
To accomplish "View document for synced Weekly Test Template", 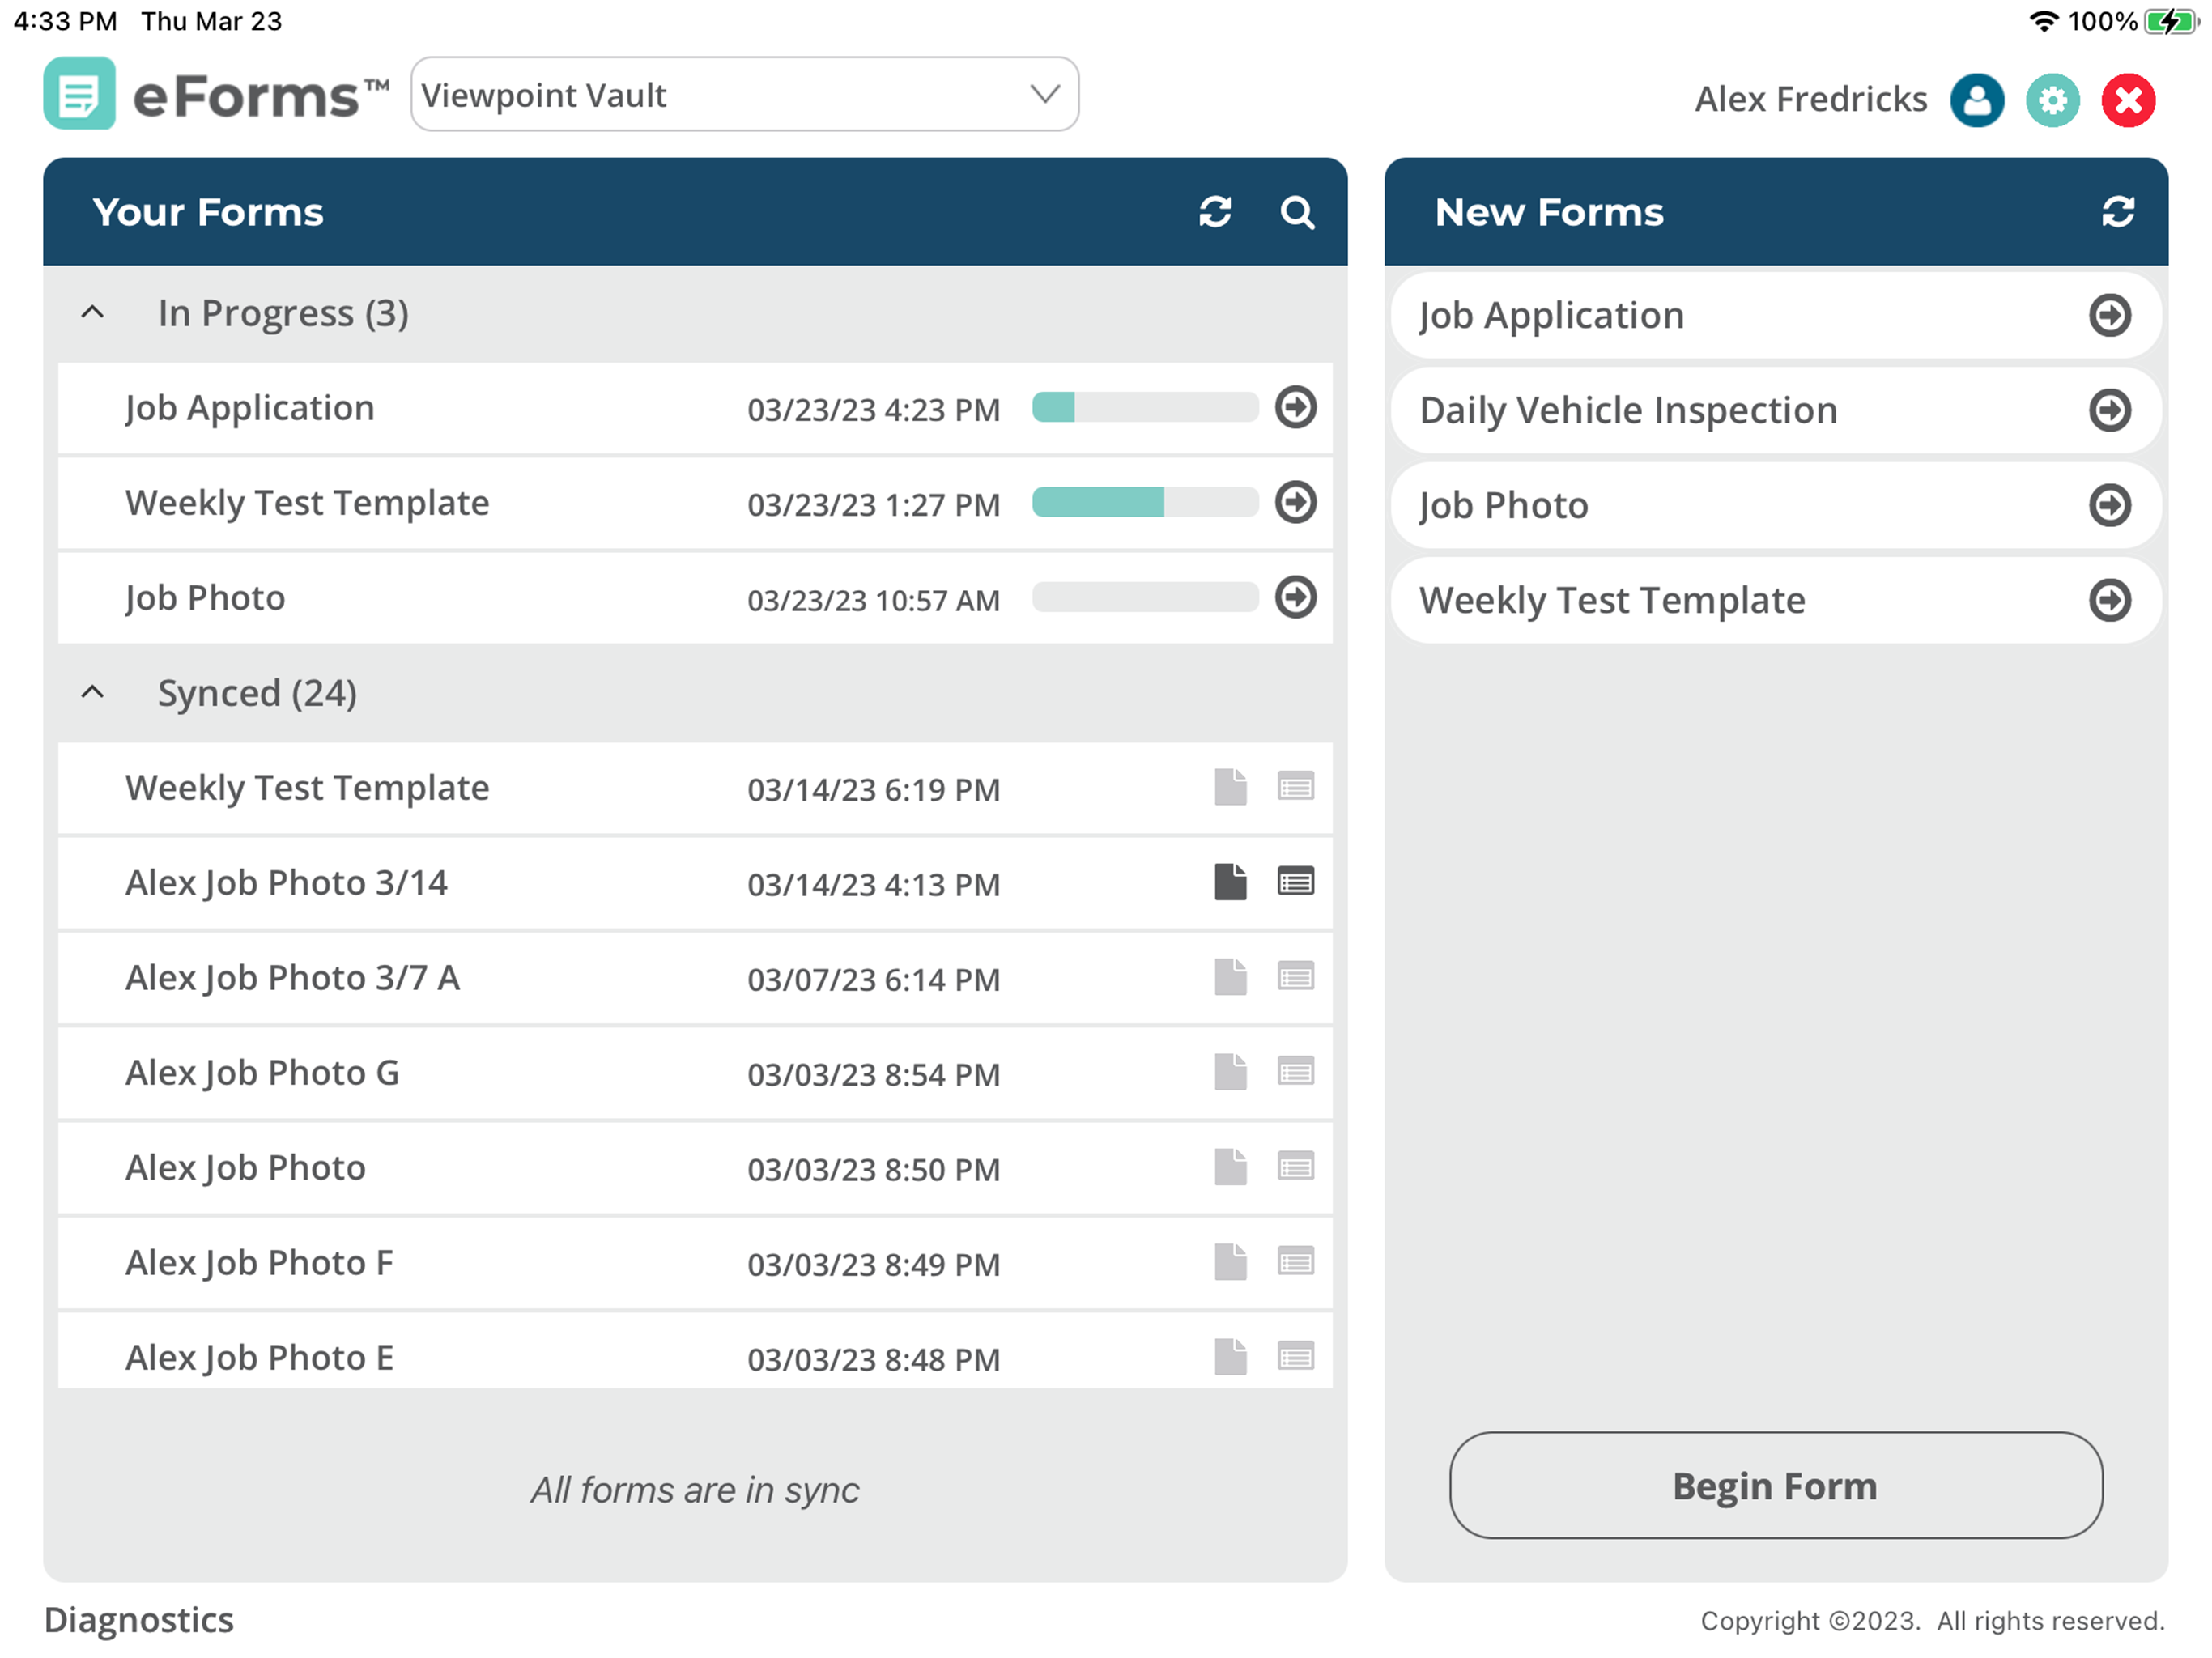I will 1231,787.
